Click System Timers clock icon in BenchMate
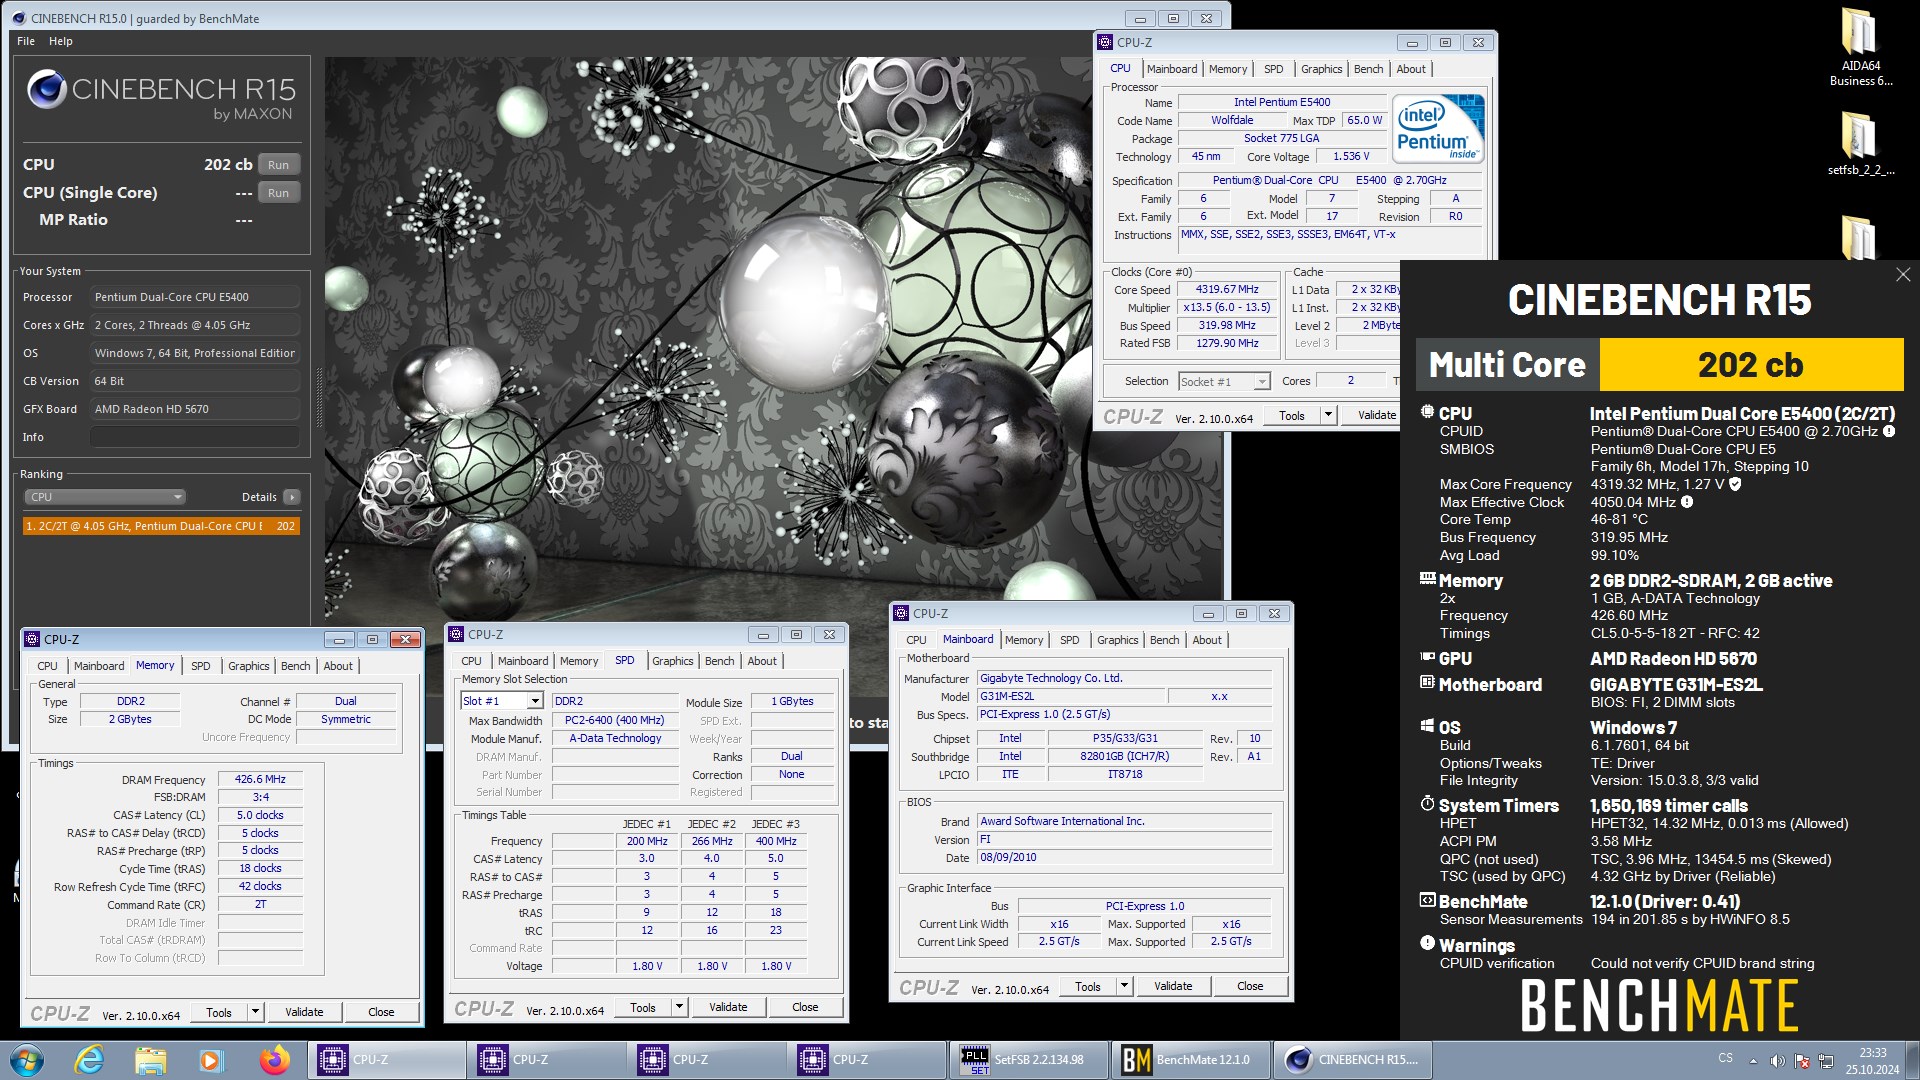 click(x=1427, y=803)
